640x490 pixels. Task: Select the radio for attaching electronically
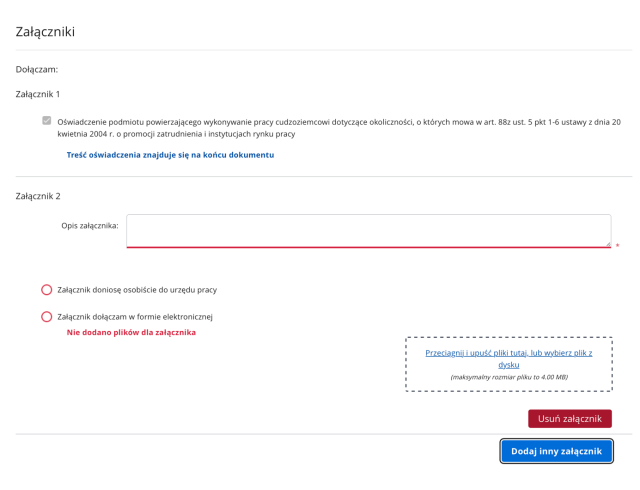[46, 317]
